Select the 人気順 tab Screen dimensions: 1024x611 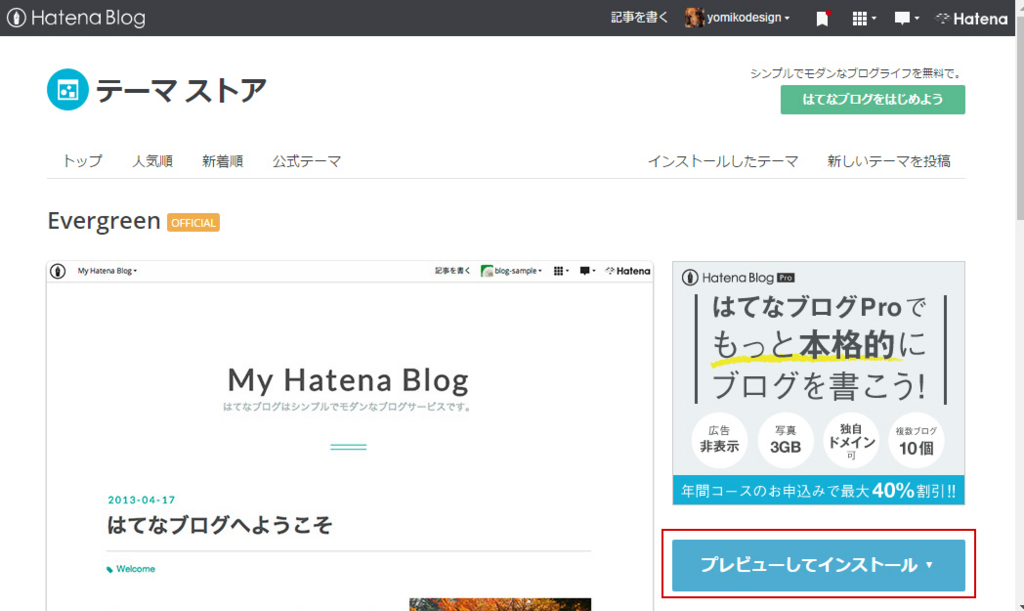(152, 161)
